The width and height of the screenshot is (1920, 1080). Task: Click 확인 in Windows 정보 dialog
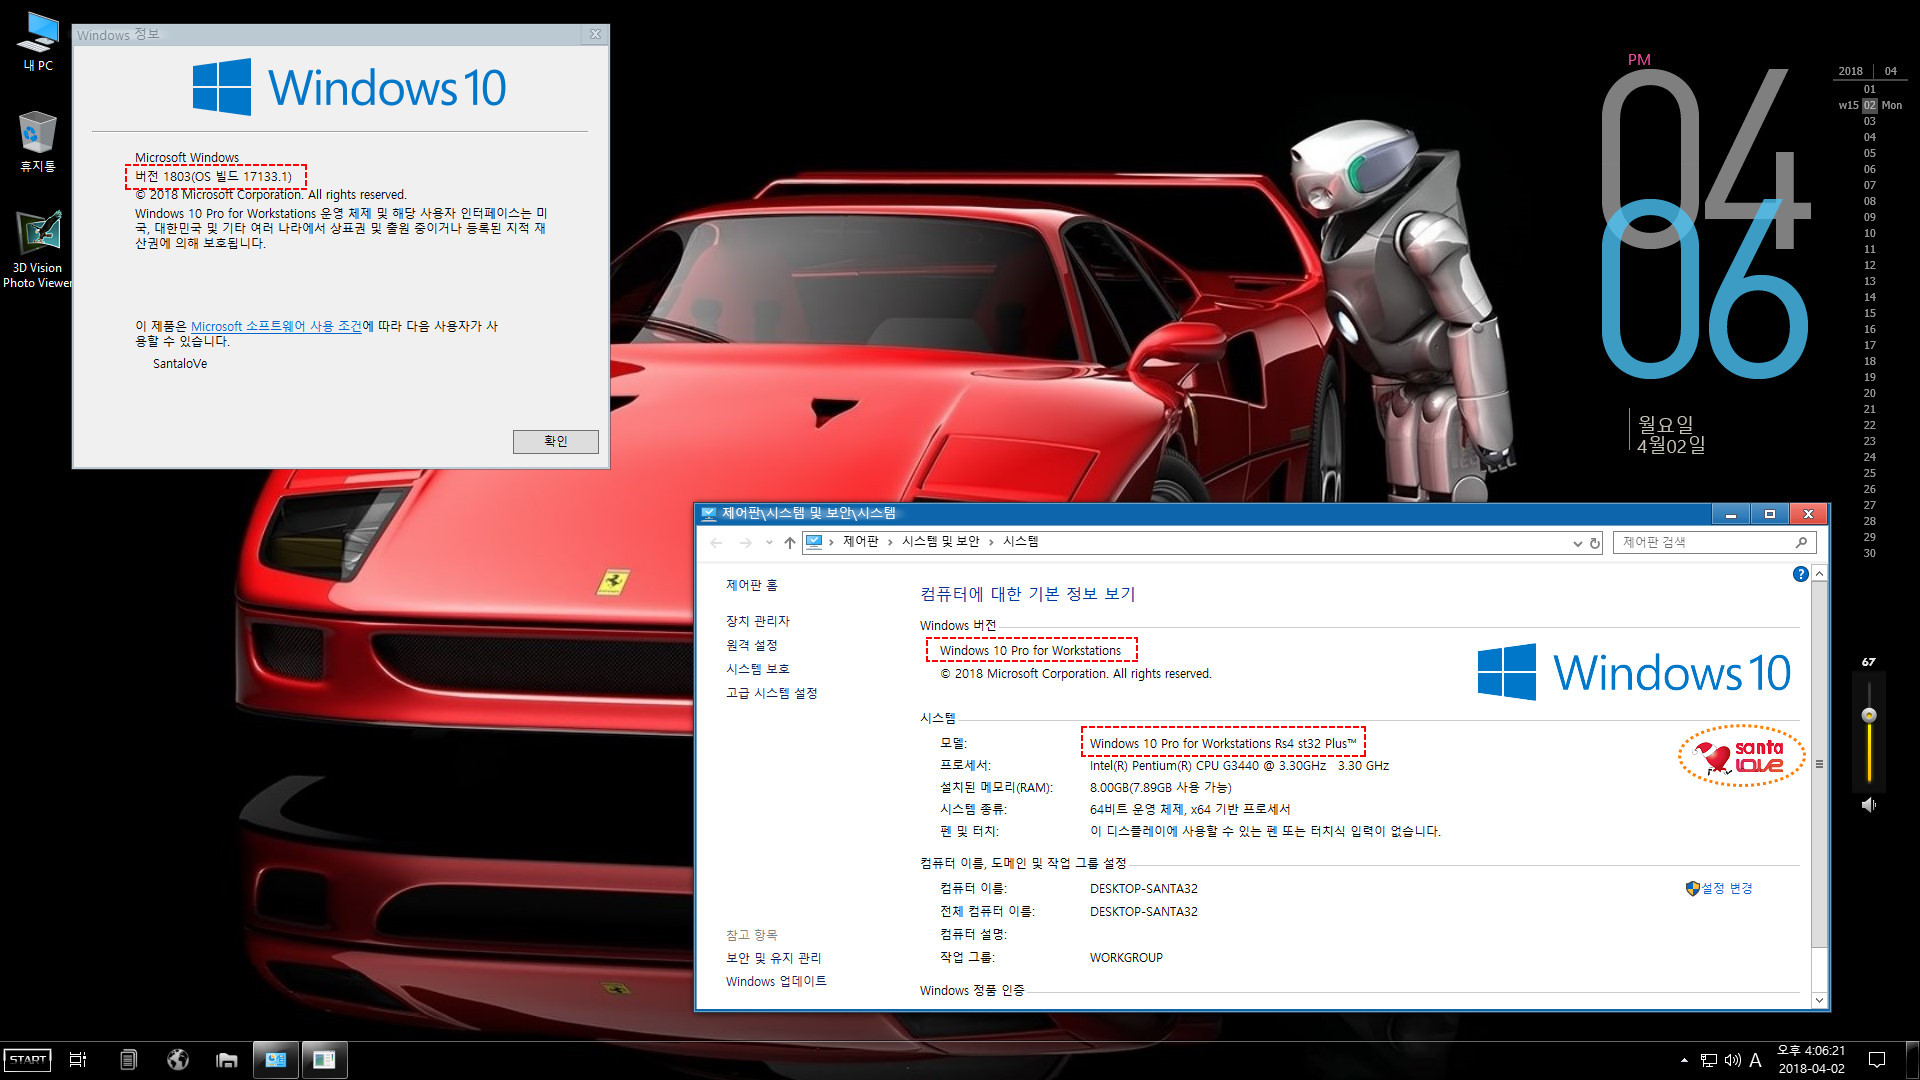[556, 441]
